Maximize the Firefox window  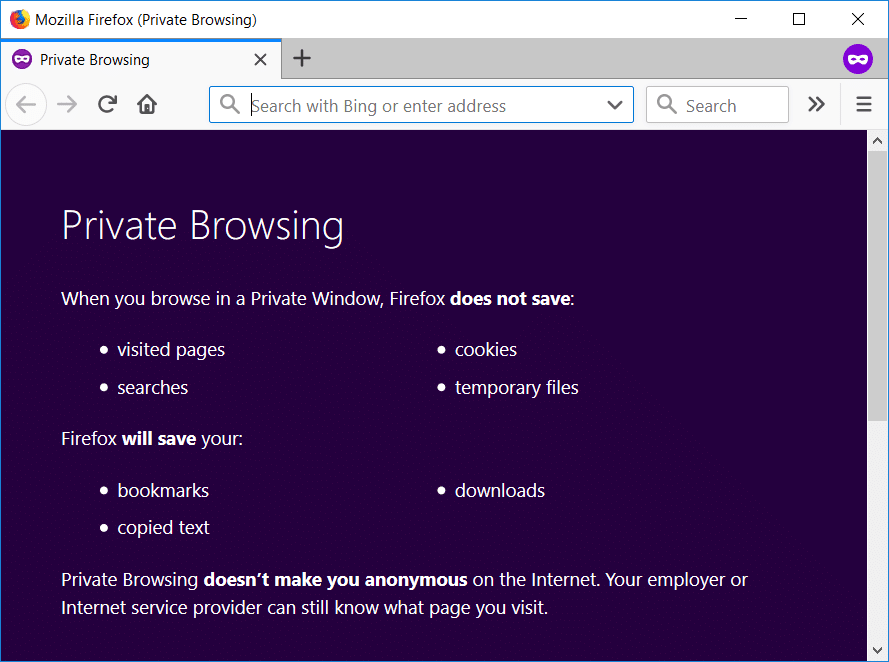799,19
